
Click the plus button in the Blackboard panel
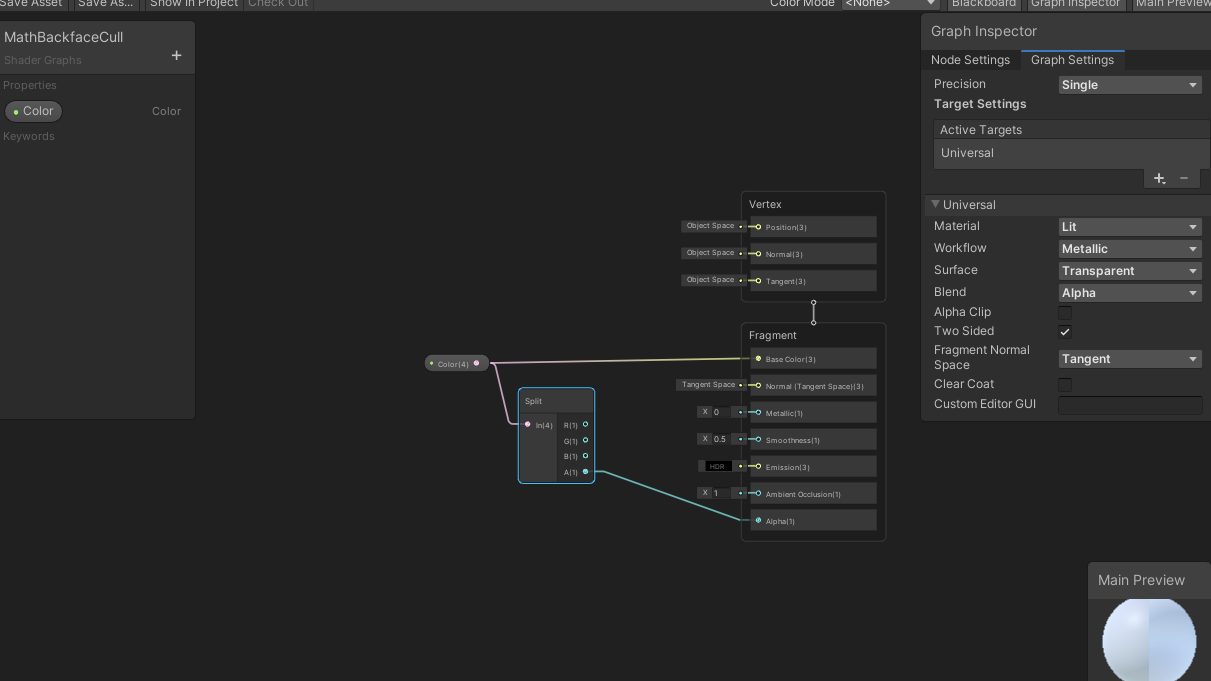tap(176, 56)
